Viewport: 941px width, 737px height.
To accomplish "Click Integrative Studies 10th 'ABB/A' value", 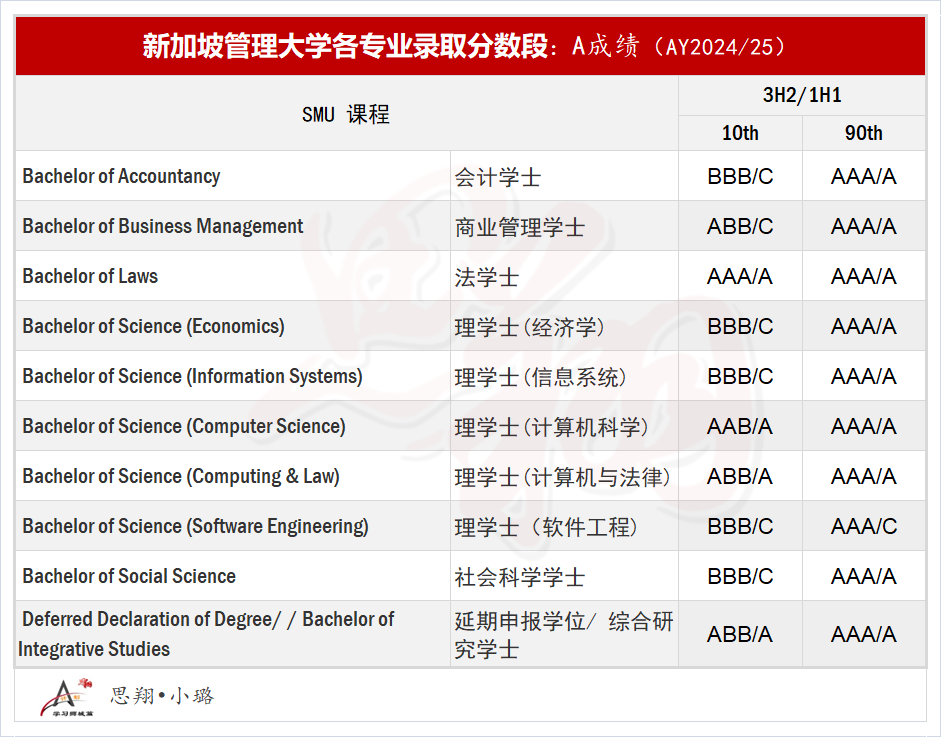I will click(x=740, y=634).
